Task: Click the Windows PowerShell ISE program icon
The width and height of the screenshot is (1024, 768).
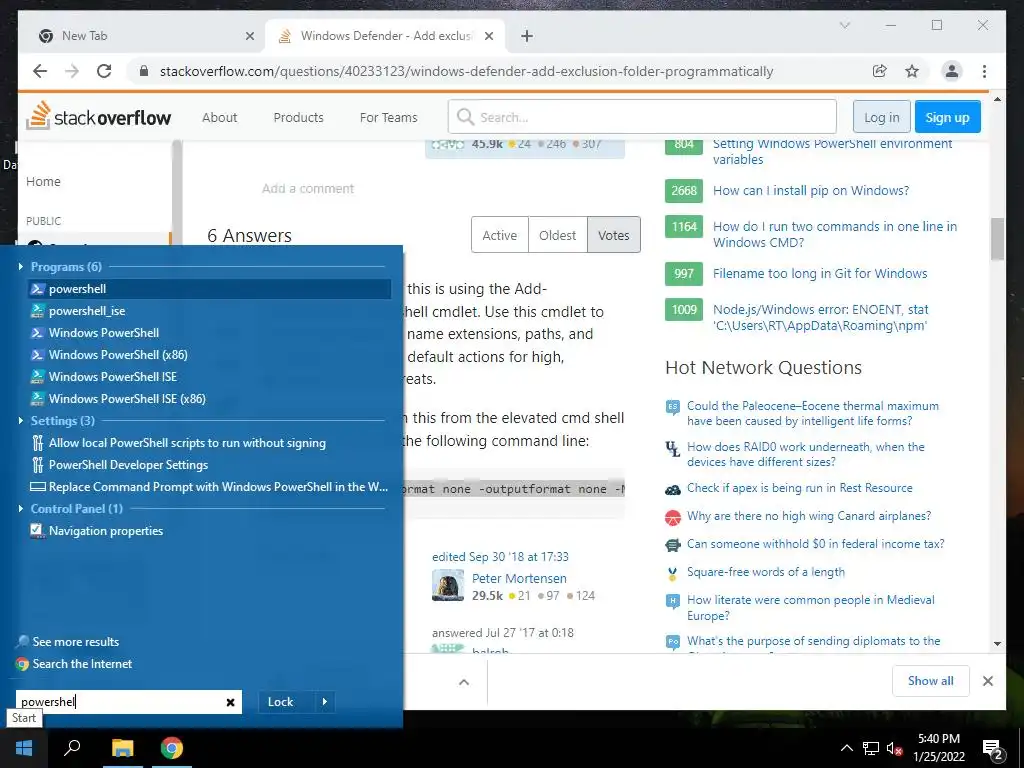Action: (38, 377)
